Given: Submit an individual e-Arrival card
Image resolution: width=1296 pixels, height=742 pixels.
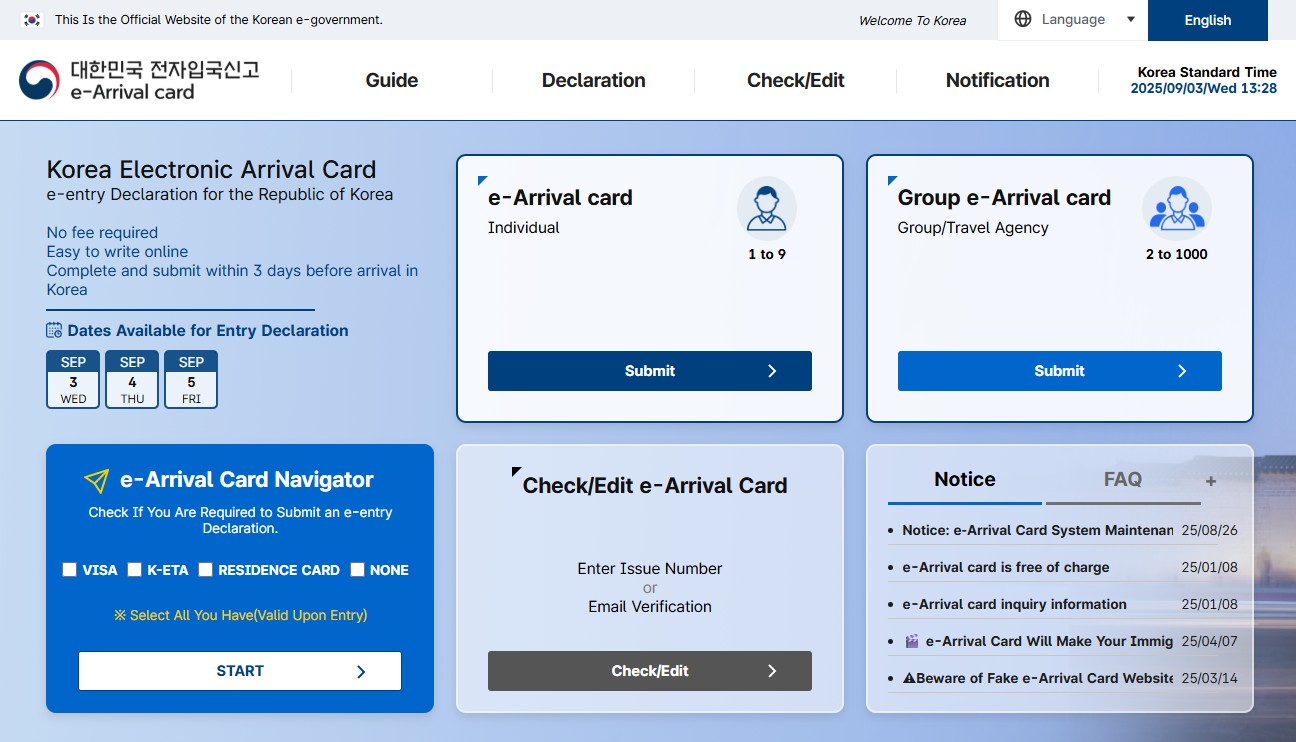Looking at the screenshot, I should point(650,371).
